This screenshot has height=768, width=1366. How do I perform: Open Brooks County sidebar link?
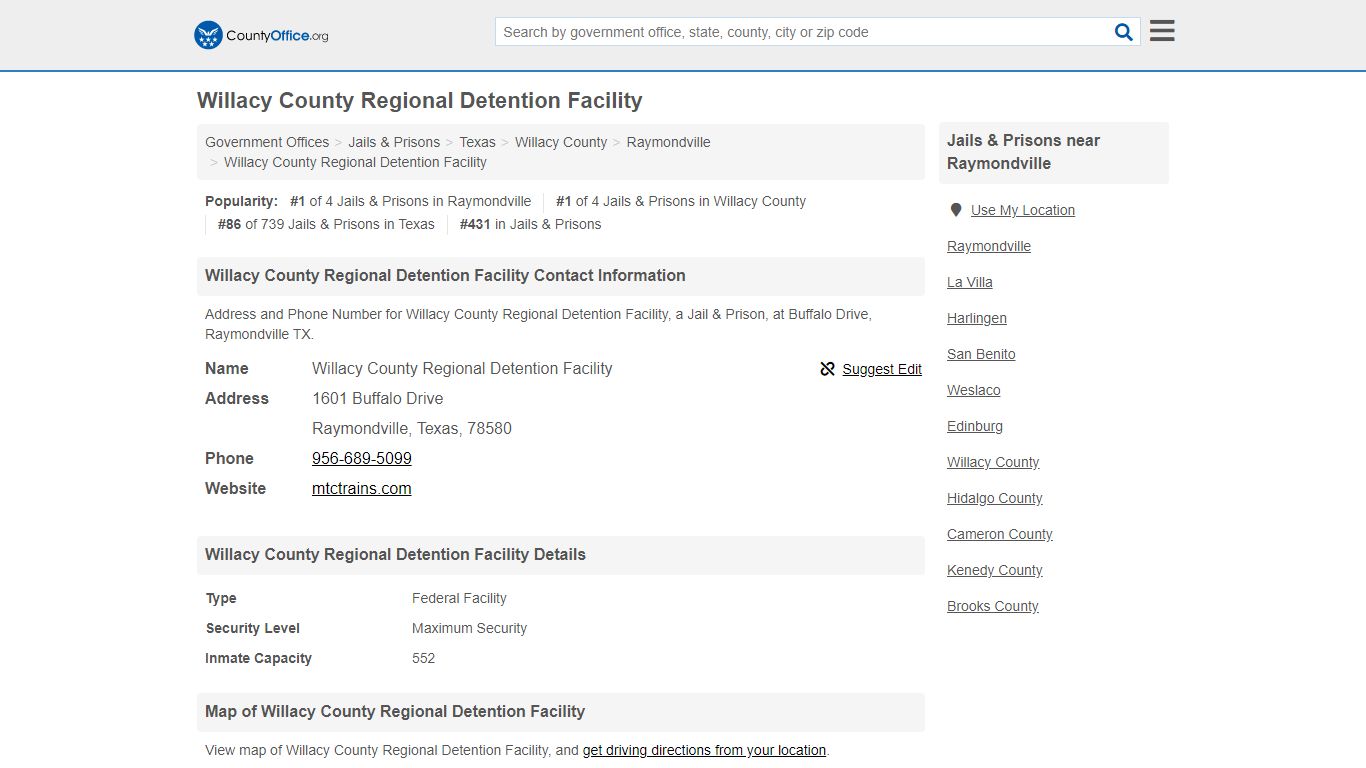click(x=993, y=606)
